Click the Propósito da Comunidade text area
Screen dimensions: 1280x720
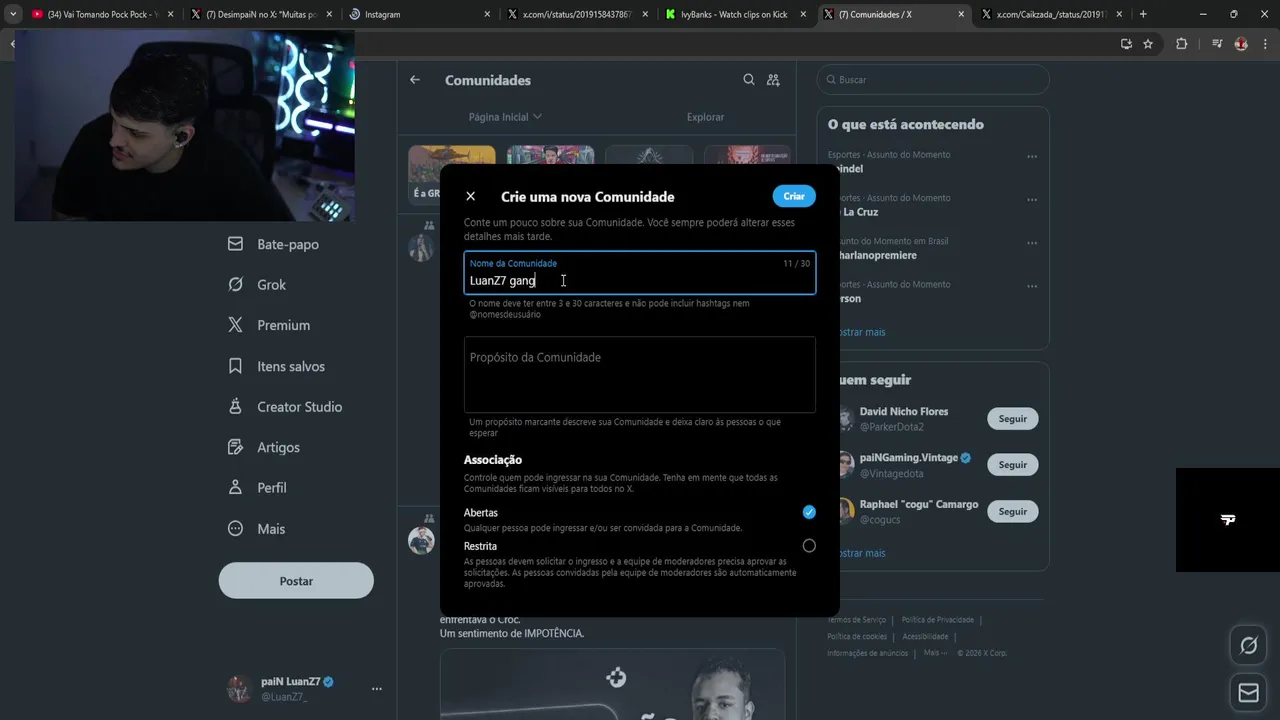(x=640, y=374)
